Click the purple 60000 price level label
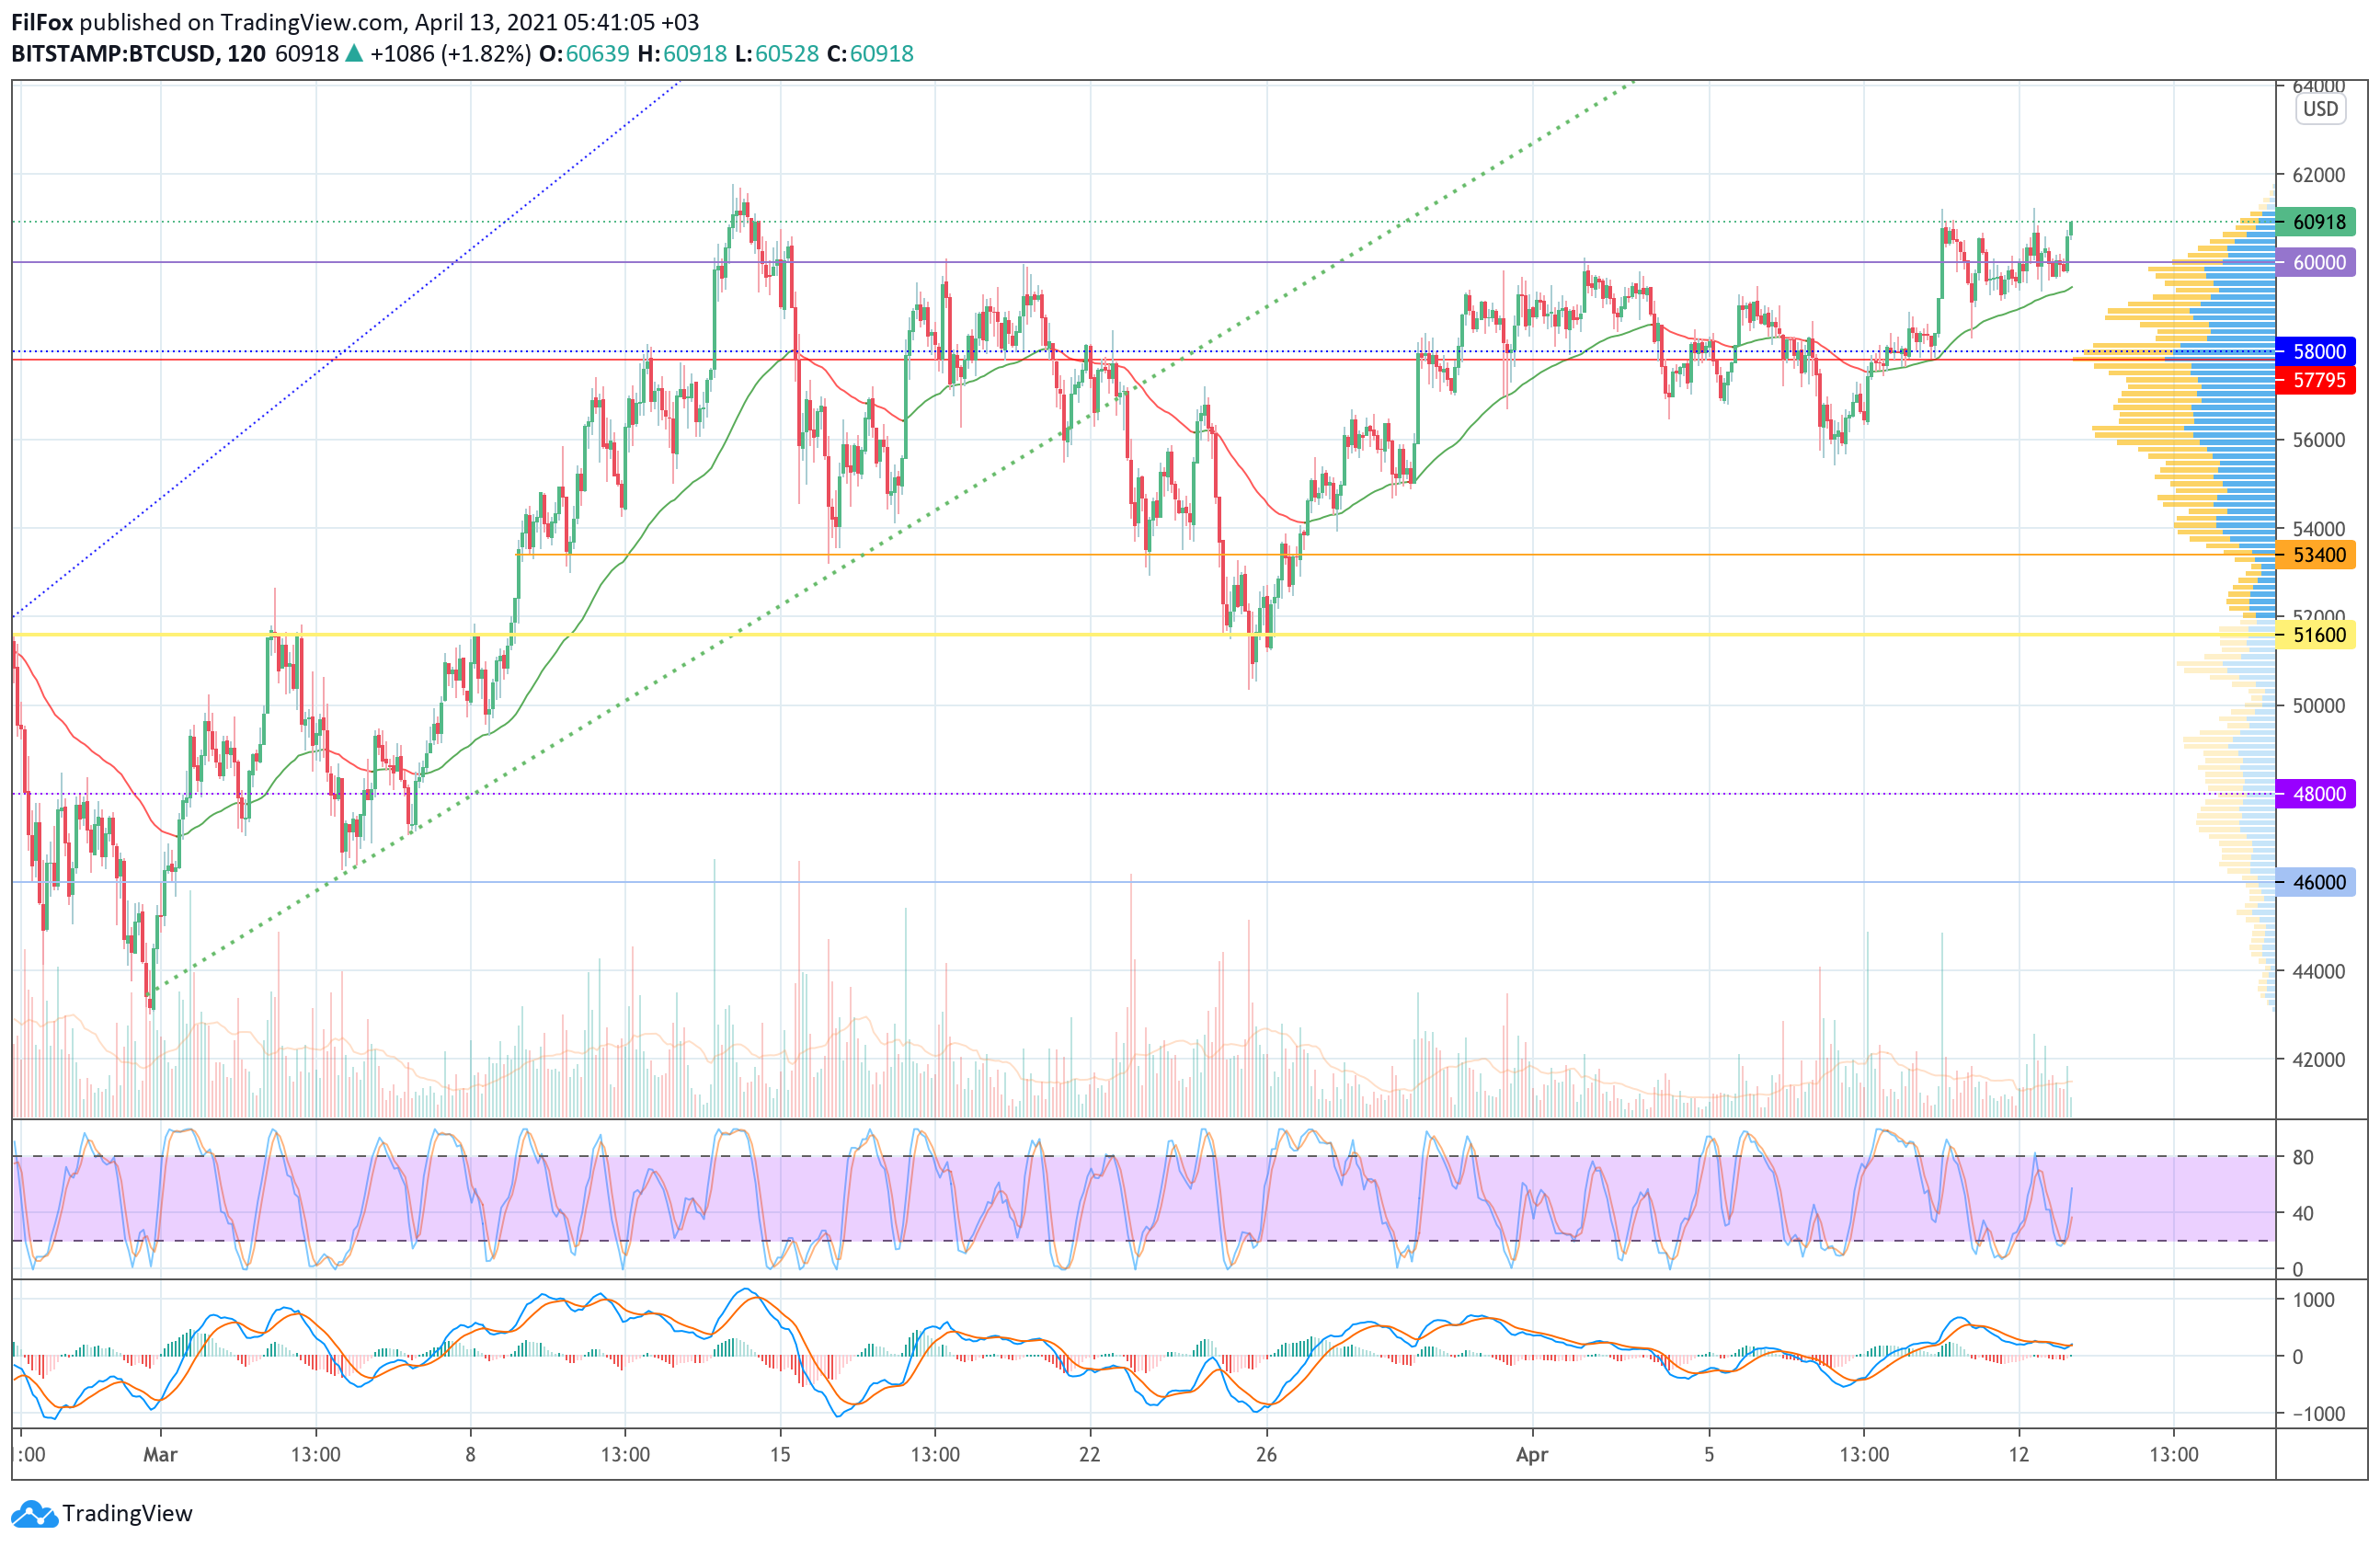 [x=2318, y=263]
